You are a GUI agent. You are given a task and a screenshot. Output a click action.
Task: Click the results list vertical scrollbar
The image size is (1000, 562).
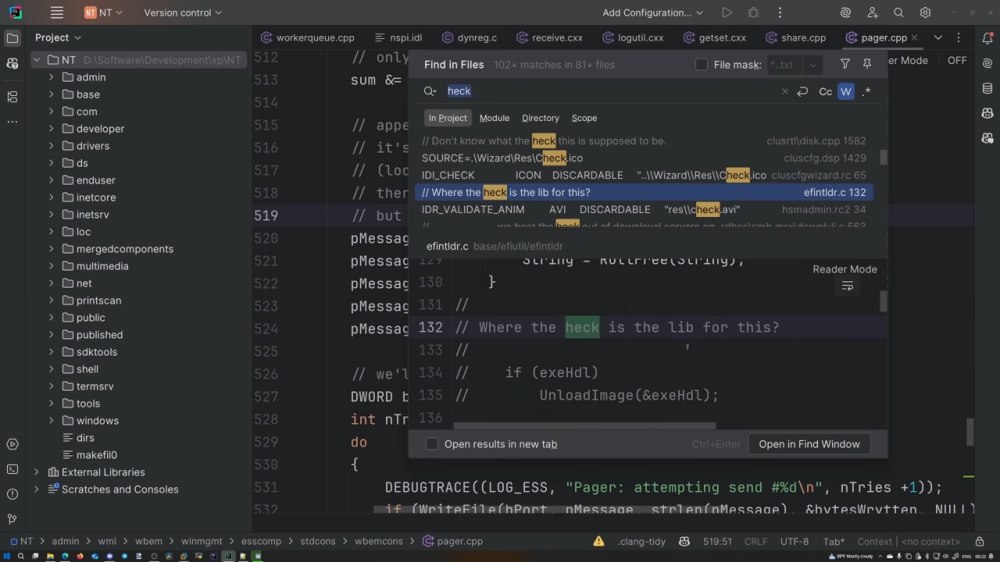pos(883,157)
